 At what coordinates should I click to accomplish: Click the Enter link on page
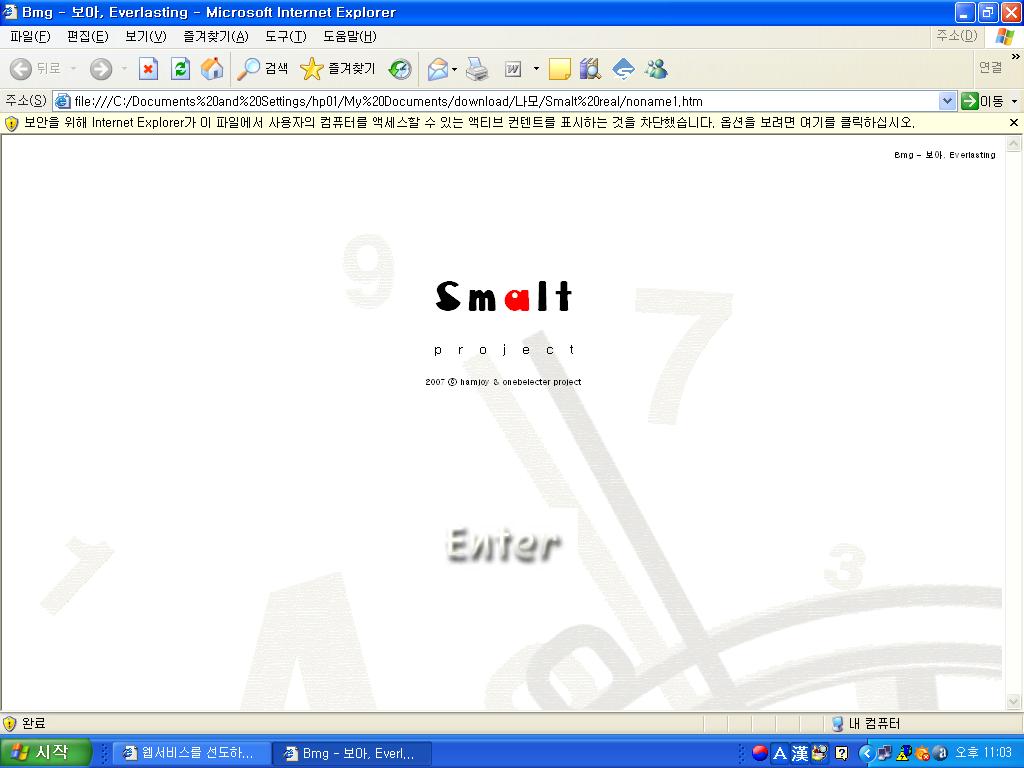click(502, 545)
